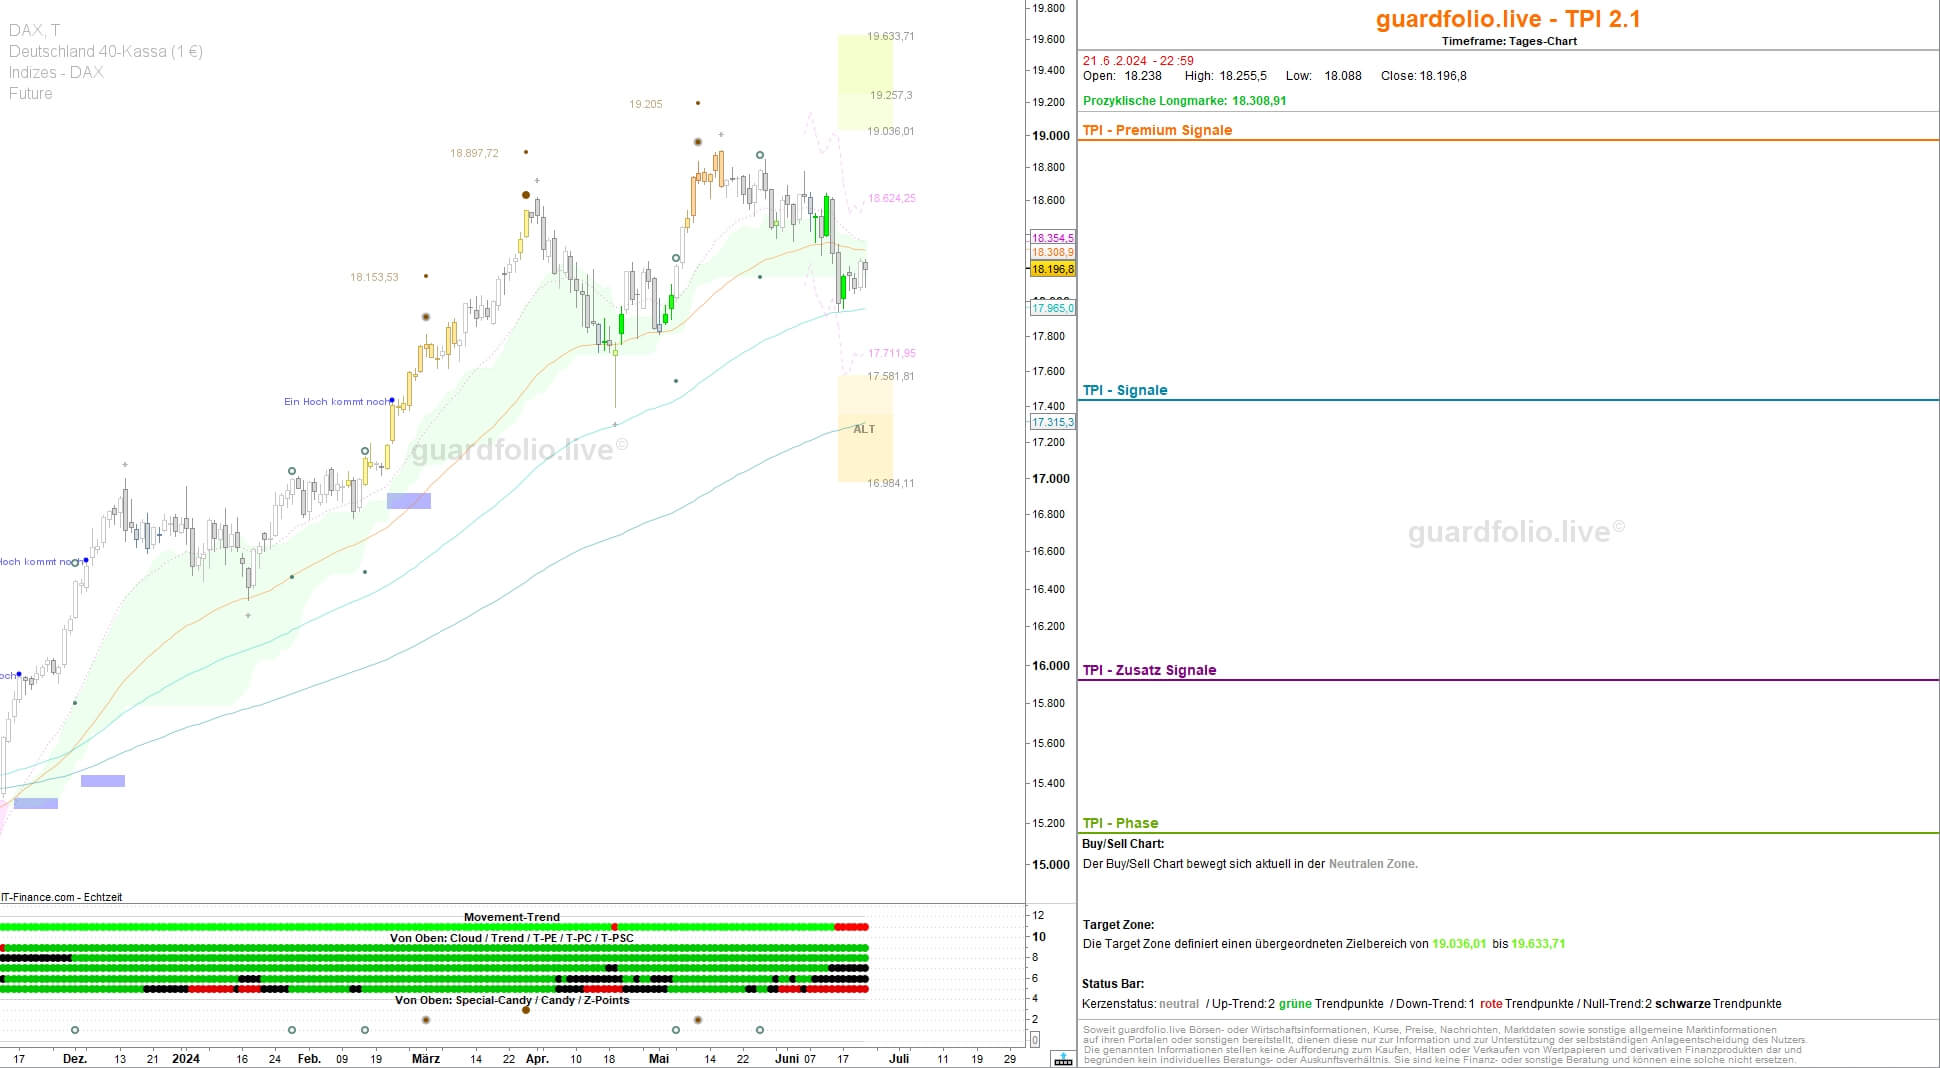Select the 17.315,3 price tag on axis

point(1053,422)
